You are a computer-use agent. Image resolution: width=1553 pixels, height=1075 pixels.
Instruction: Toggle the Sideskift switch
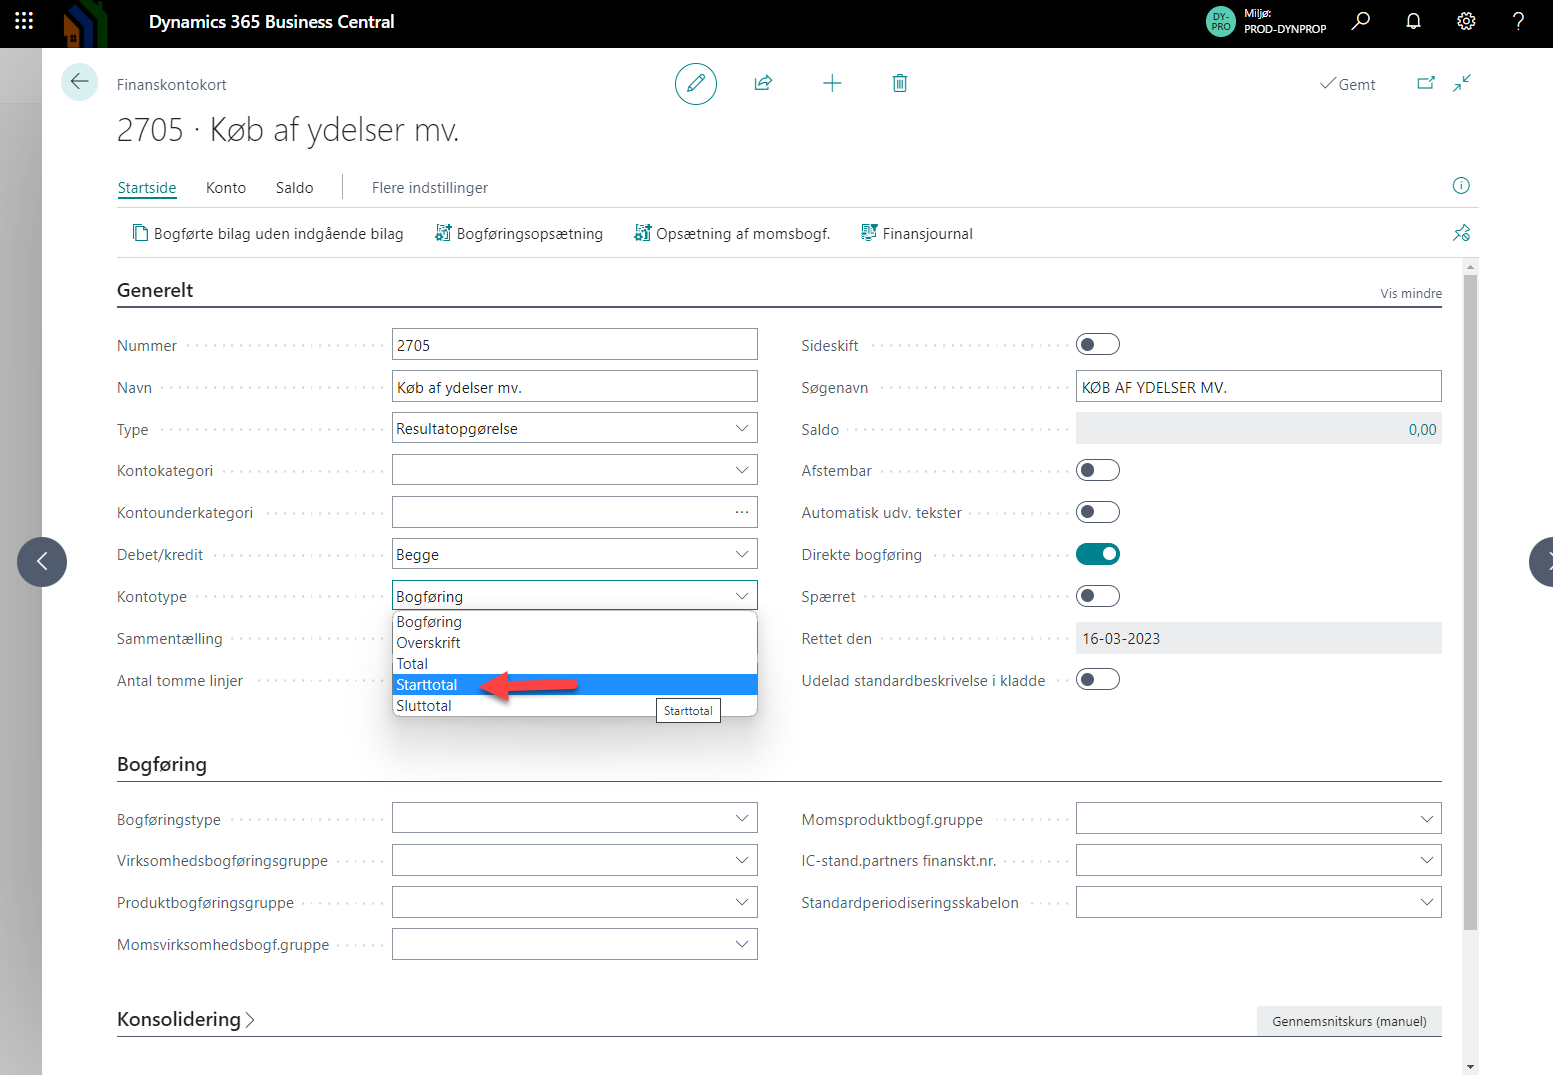(1097, 345)
